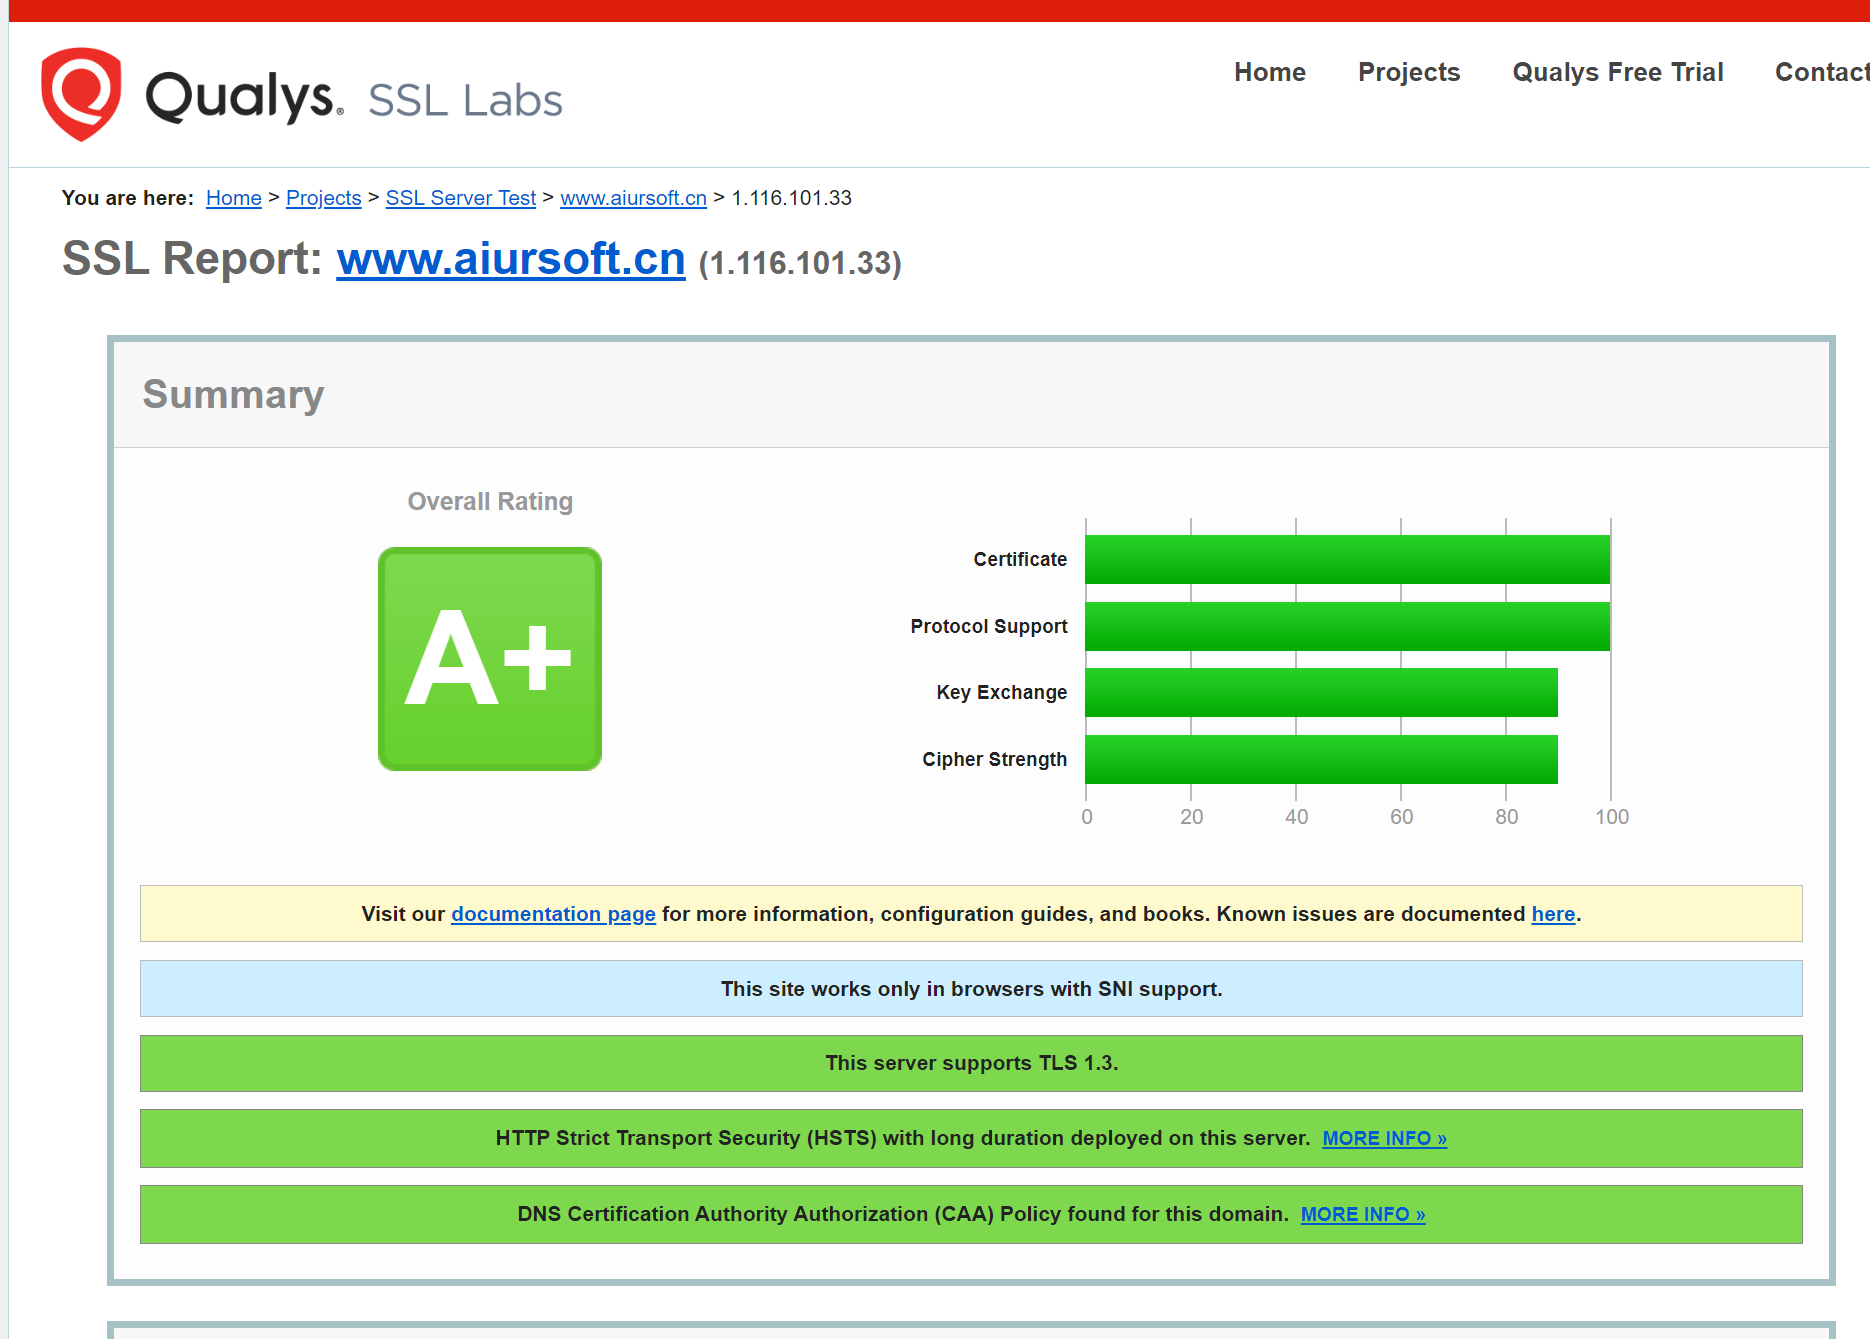Follow the Home breadcrumb link
Viewport: 1870px width, 1339px height.
(233, 198)
